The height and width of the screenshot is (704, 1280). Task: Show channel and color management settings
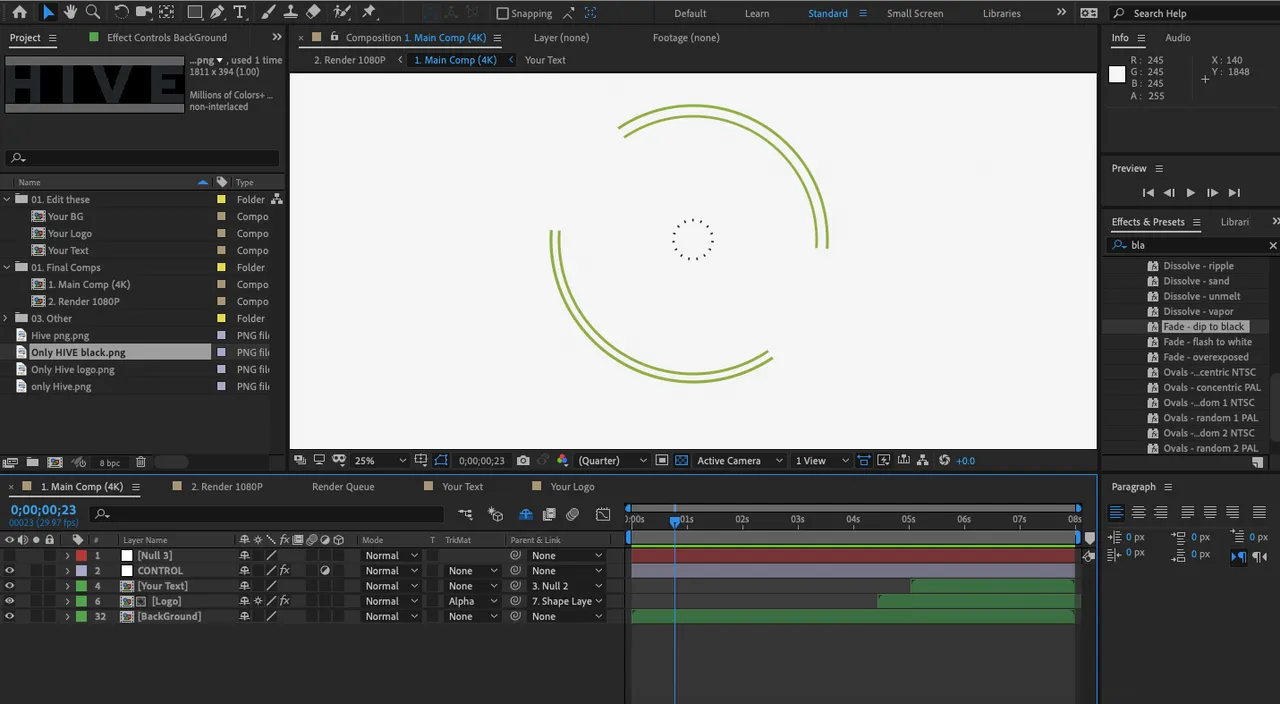click(562, 461)
